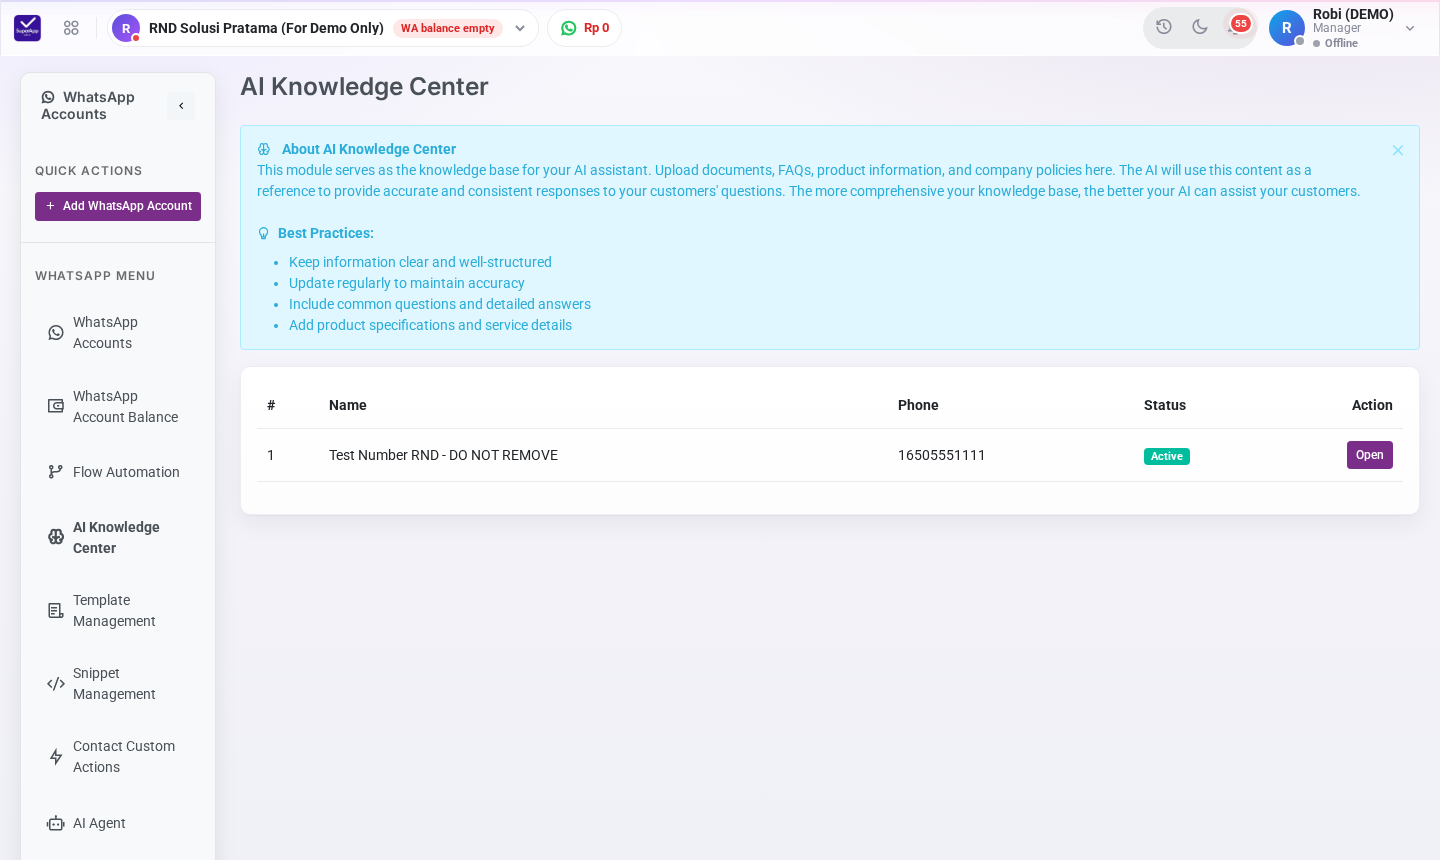The height and width of the screenshot is (860, 1440).
Task: Click the Best Practices lightbulb icon
Action: 264,233
